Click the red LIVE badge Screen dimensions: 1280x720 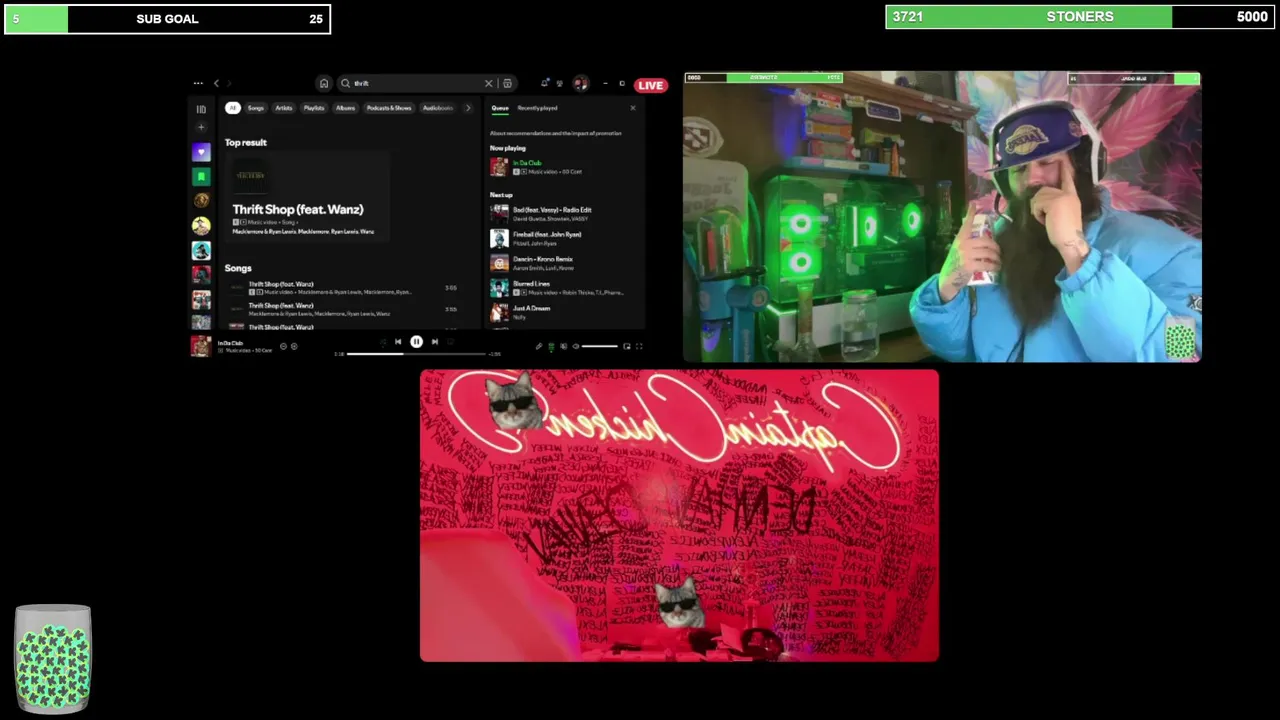point(651,85)
